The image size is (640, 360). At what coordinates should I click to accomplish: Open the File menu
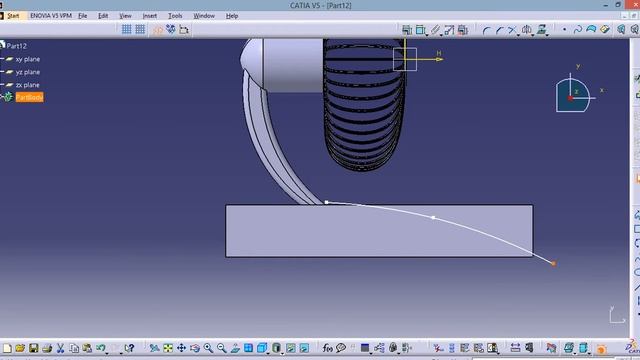(83, 16)
